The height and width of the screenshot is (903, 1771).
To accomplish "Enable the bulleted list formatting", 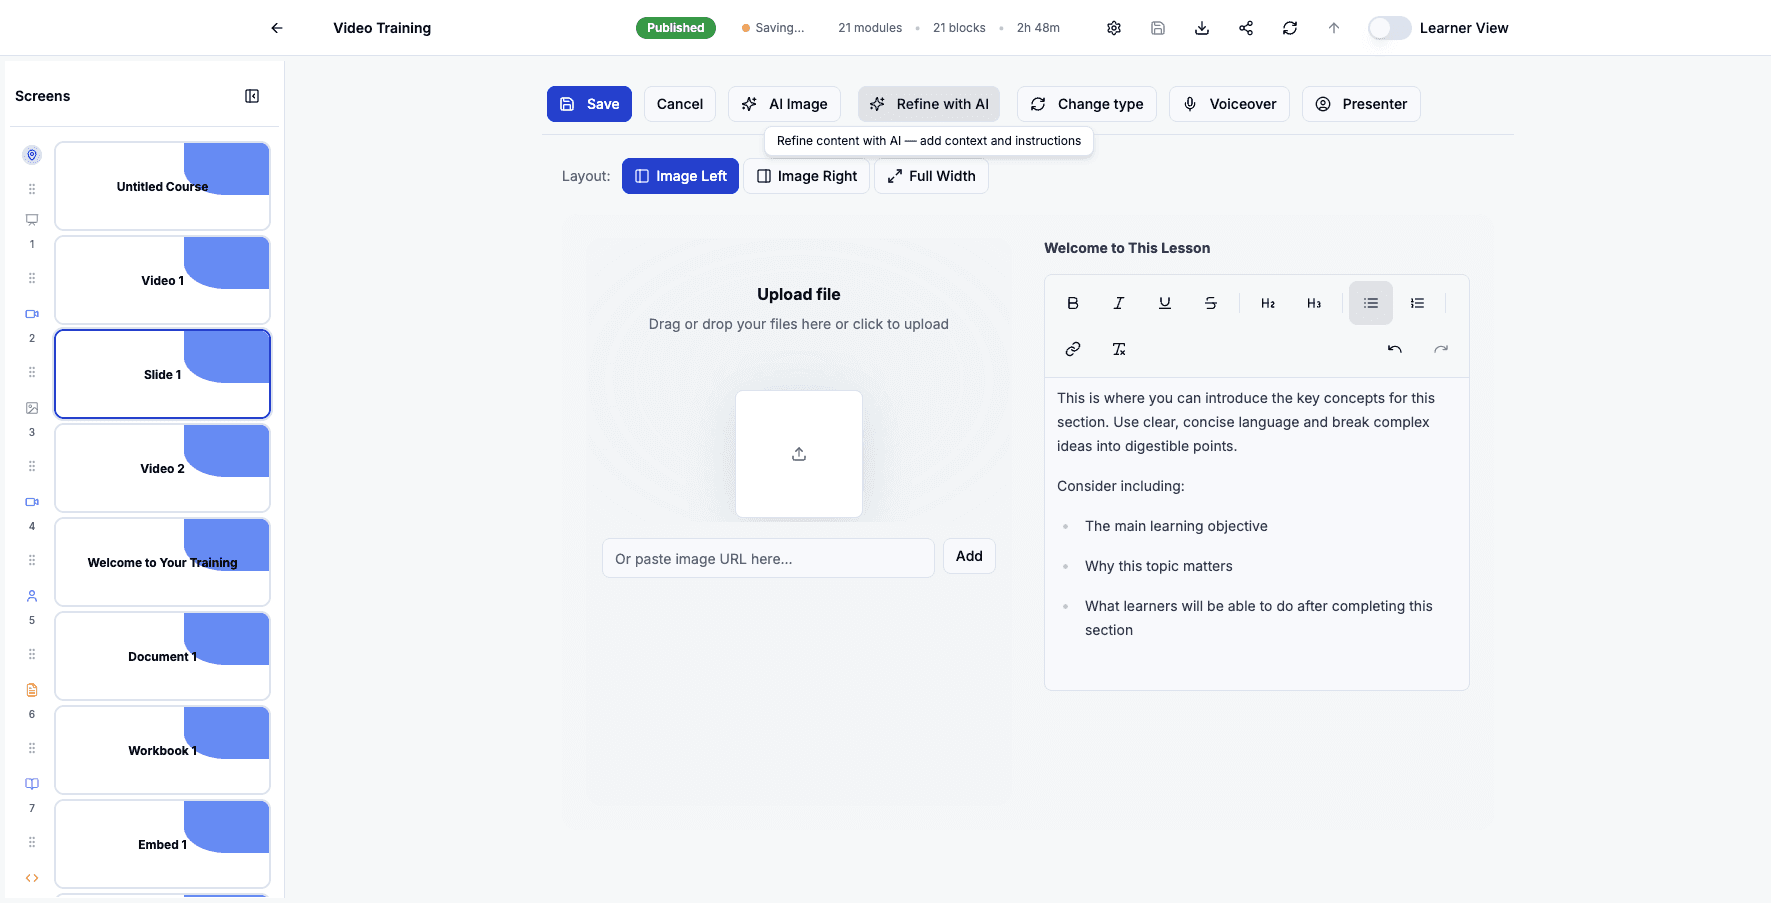I will [1370, 302].
